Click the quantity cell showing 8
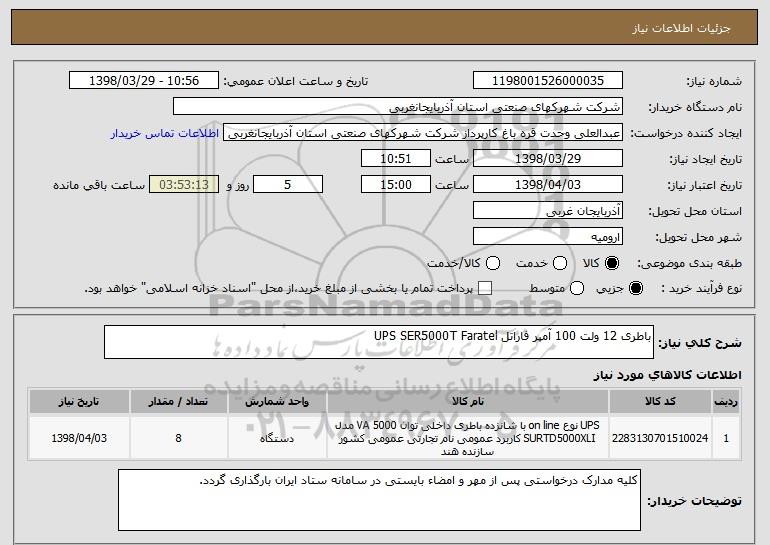The width and height of the screenshot is (770, 545). click(x=178, y=438)
